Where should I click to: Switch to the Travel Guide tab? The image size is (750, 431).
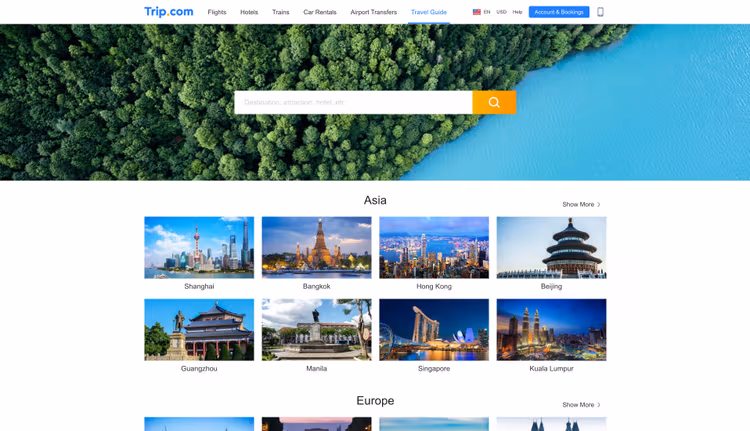point(429,12)
